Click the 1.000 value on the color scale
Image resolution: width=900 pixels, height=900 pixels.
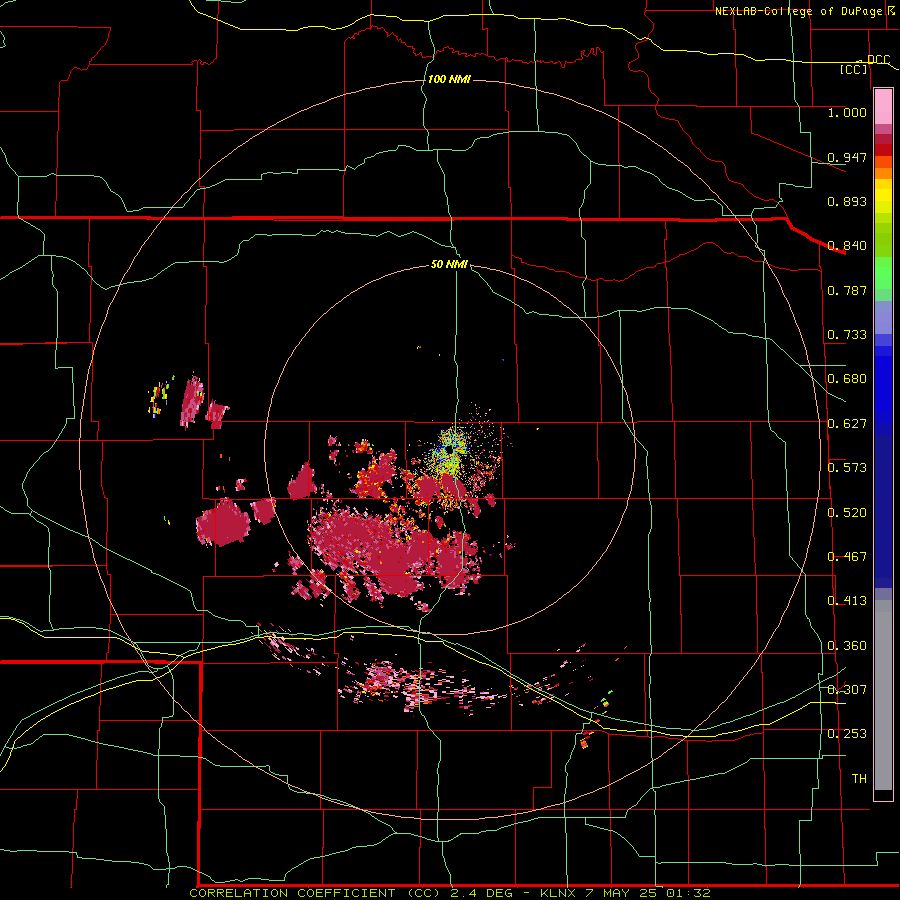click(847, 112)
